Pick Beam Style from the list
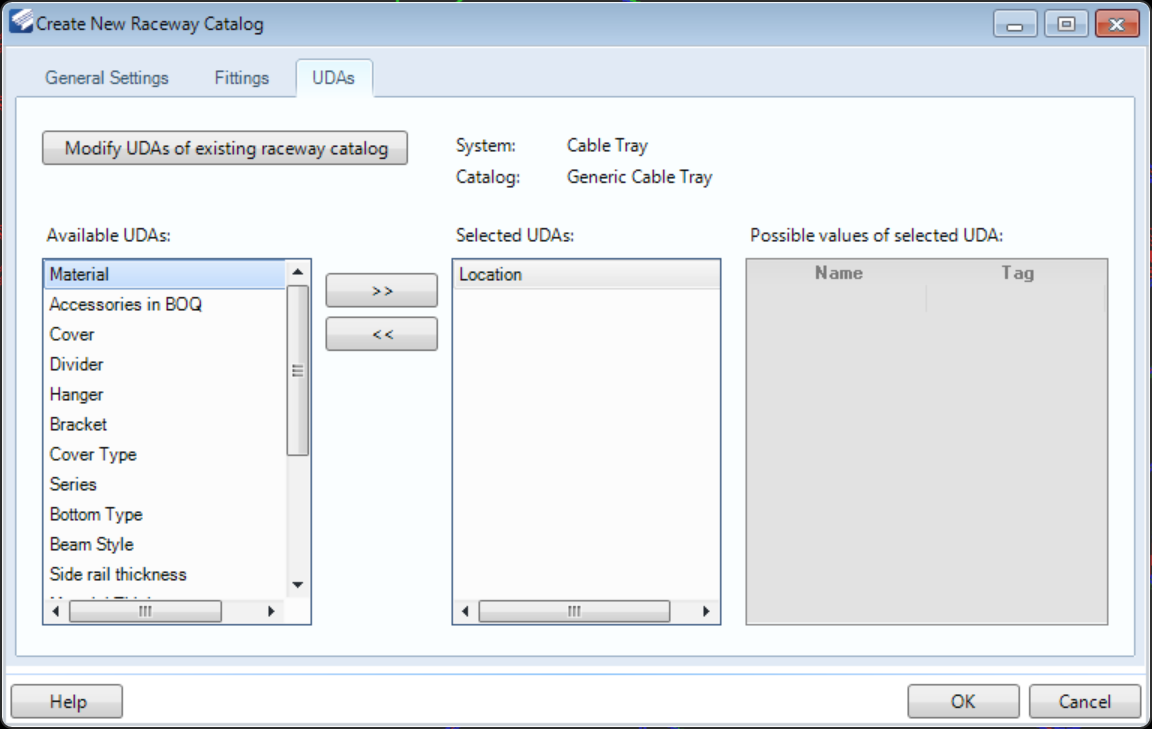 (165, 545)
